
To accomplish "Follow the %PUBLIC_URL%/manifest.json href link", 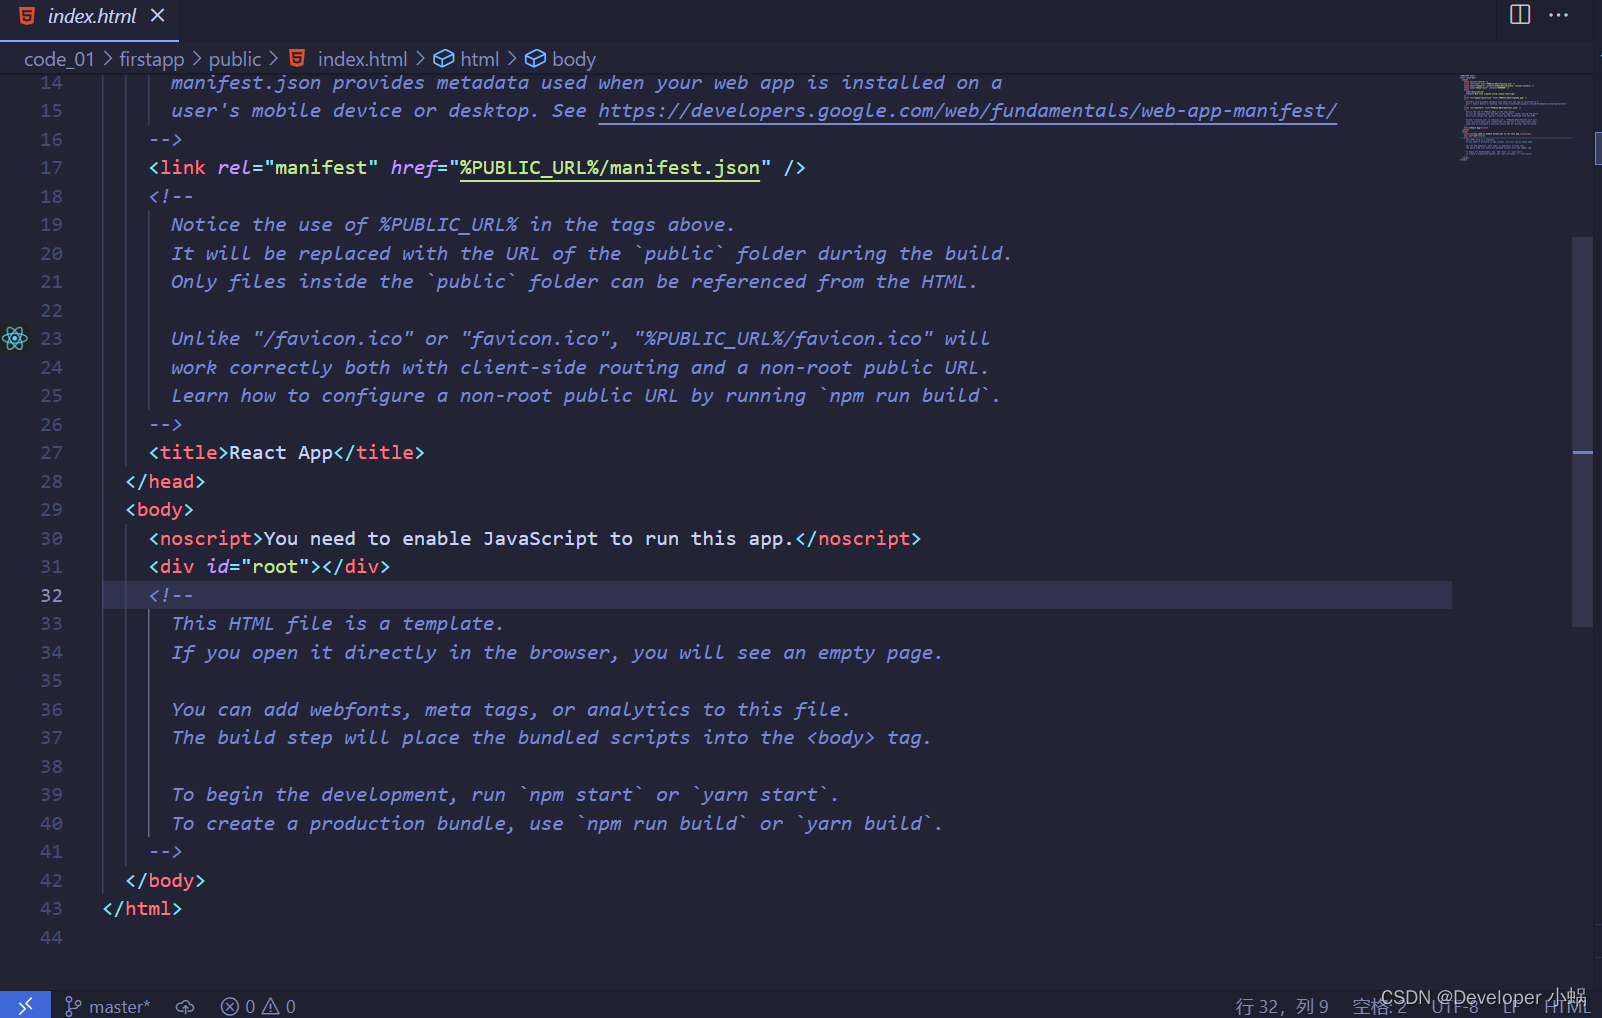I will tap(610, 168).
